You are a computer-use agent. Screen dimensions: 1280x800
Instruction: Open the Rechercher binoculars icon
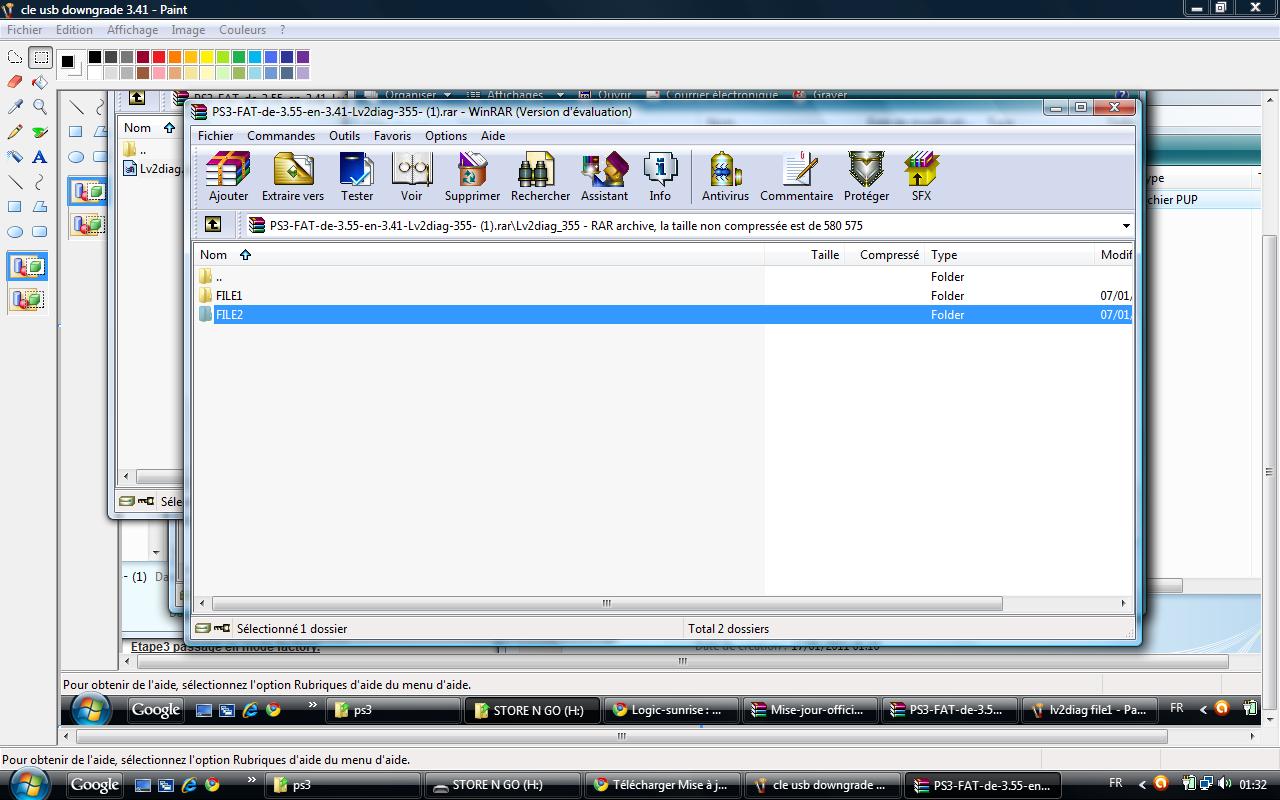click(x=540, y=177)
